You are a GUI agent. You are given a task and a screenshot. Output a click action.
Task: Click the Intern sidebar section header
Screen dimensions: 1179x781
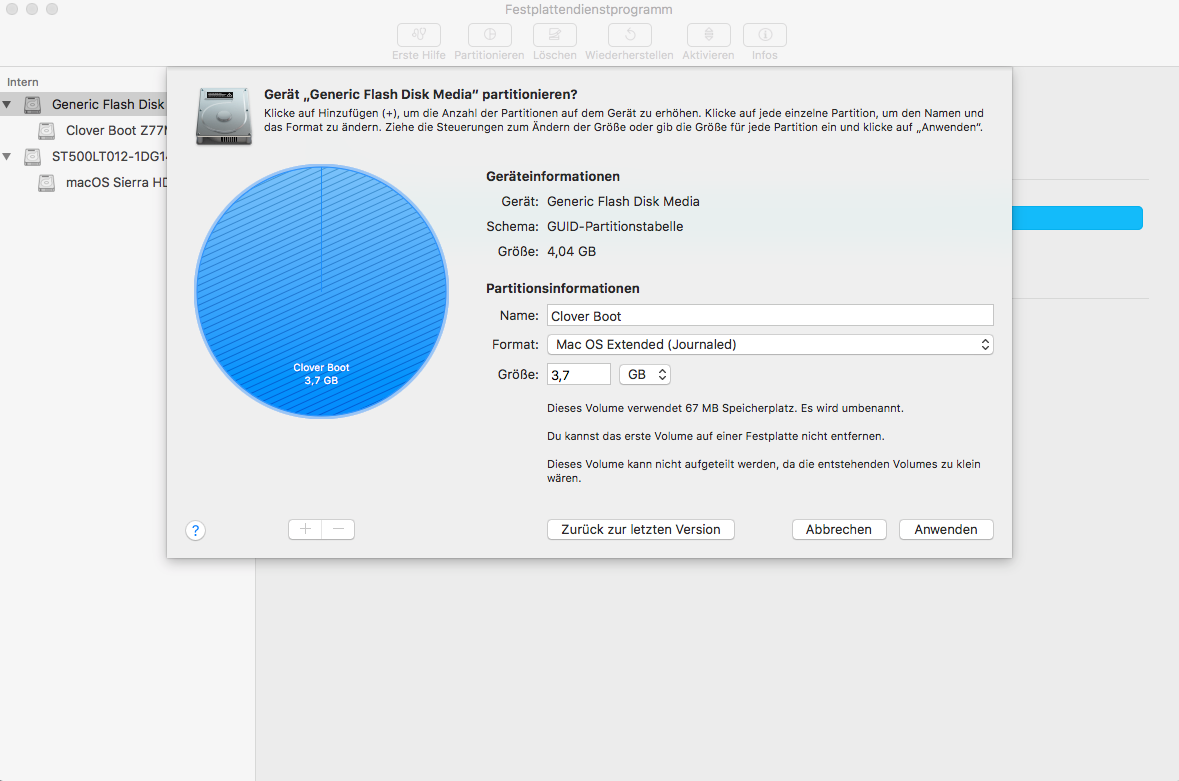[23, 82]
